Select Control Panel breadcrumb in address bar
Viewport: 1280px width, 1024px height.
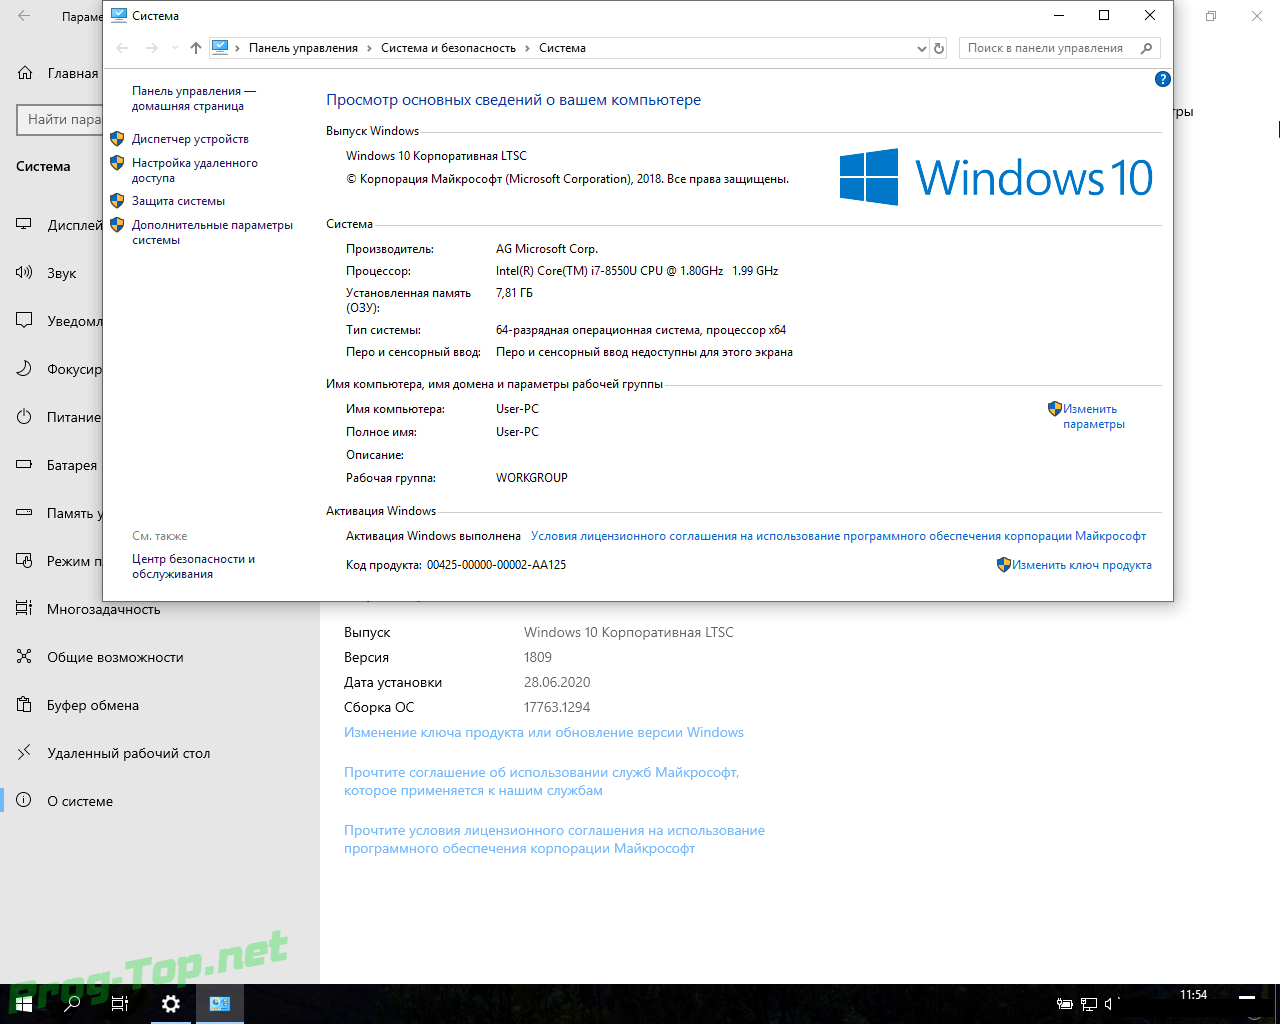pos(303,48)
